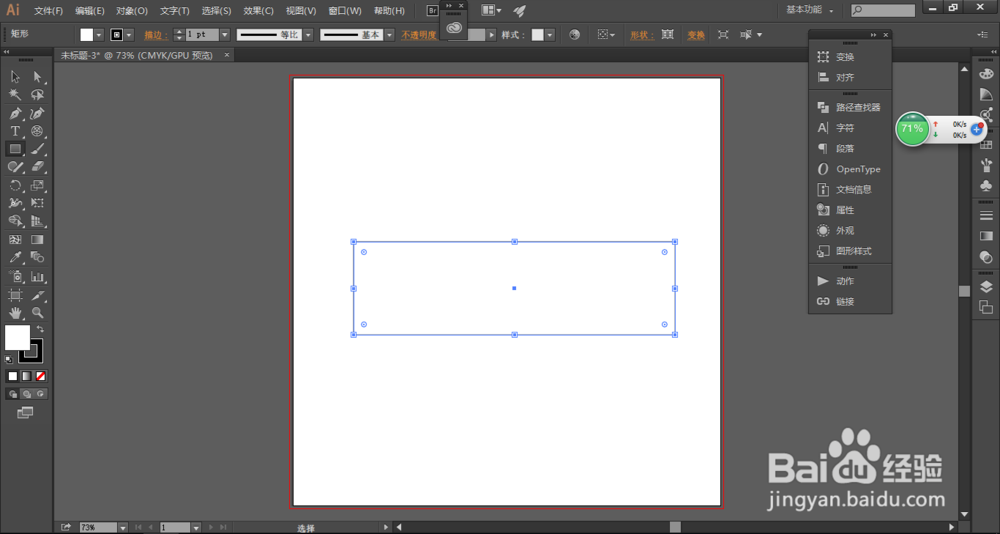The height and width of the screenshot is (534, 1000).
Task: Open the 基本 brush definition dropdown
Action: [x=389, y=35]
